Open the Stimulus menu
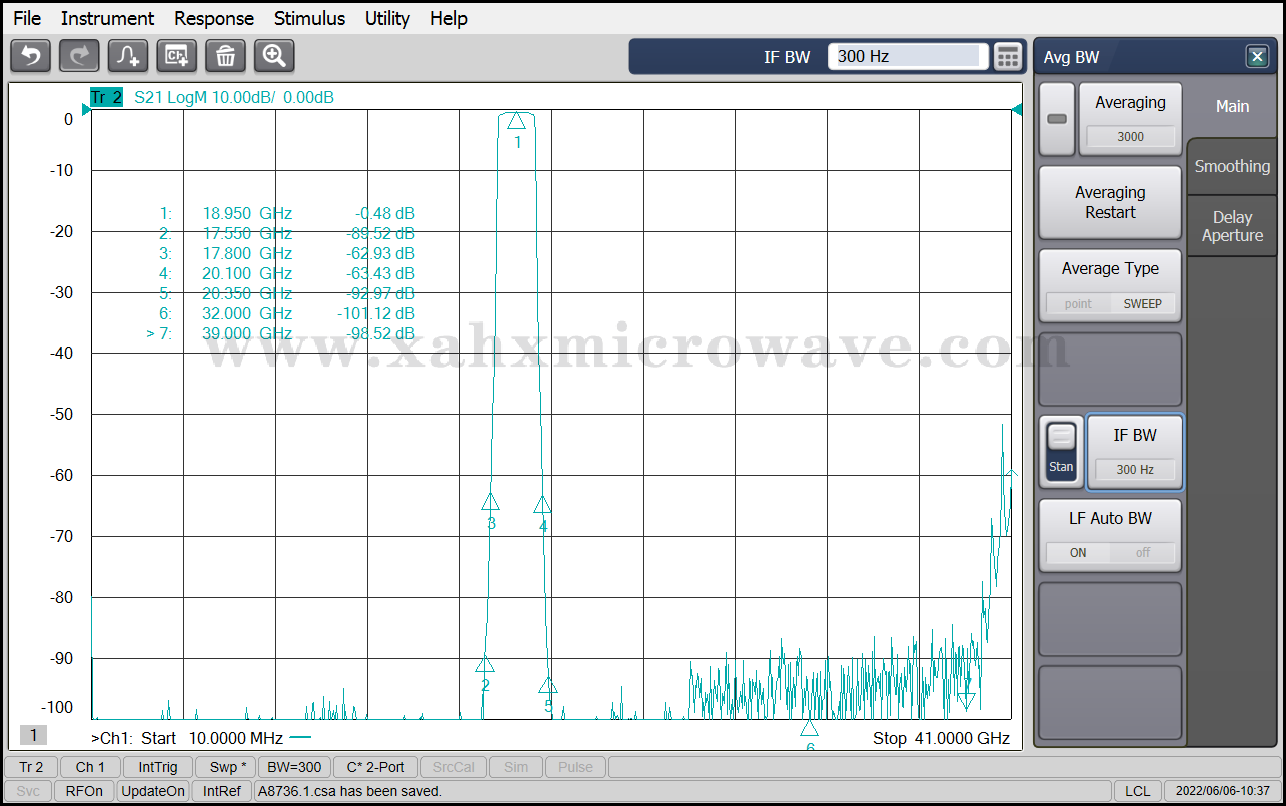The height and width of the screenshot is (806, 1286). click(309, 18)
